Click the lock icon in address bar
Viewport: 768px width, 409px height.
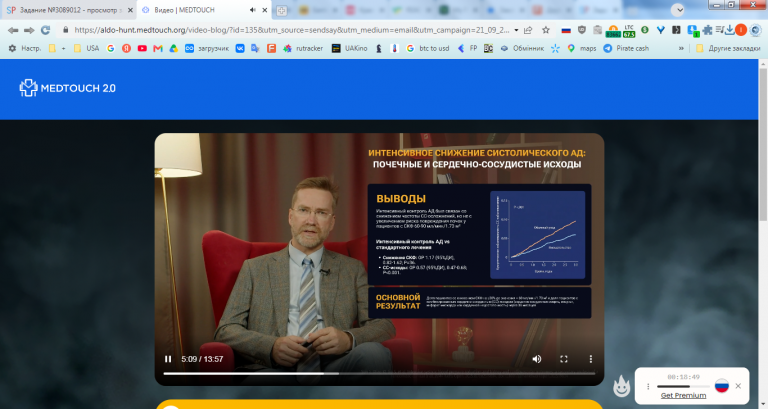(x=65, y=30)
